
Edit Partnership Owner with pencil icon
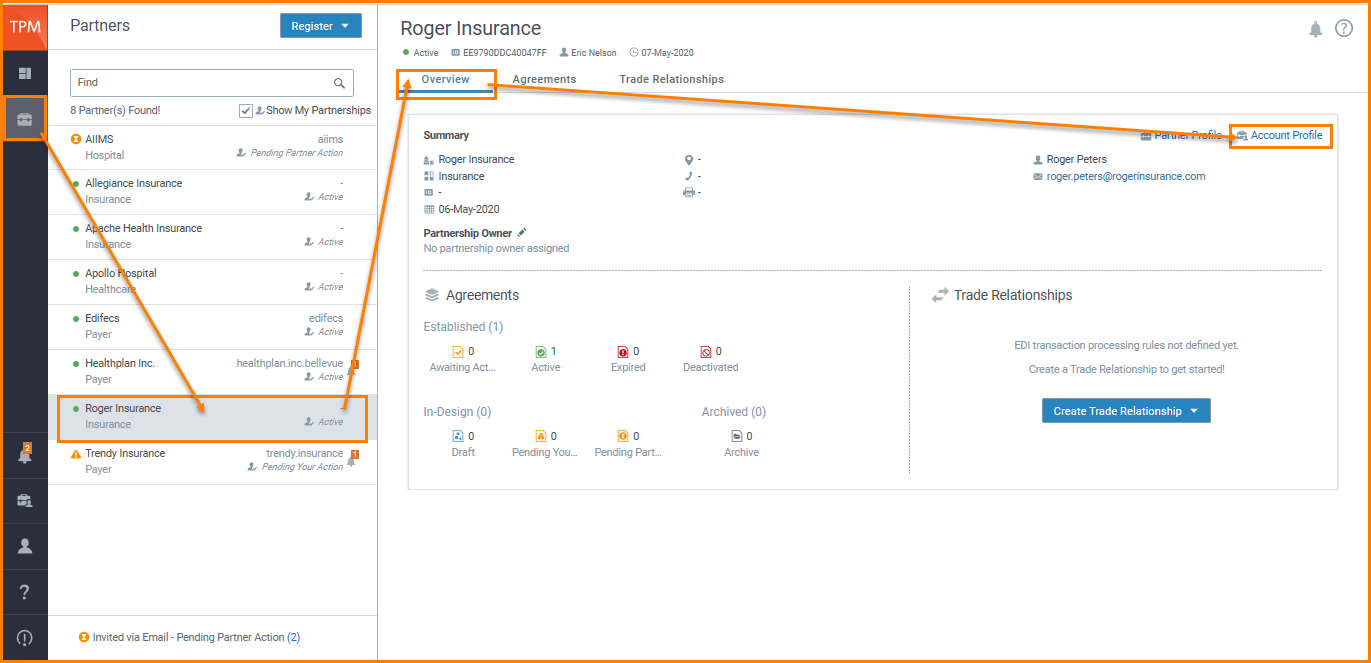coord(522,233)
